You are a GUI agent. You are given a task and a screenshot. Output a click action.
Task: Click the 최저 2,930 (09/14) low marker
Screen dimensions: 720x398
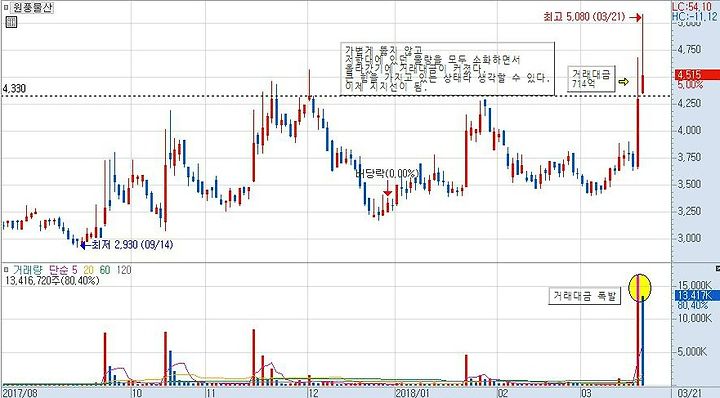132,245
